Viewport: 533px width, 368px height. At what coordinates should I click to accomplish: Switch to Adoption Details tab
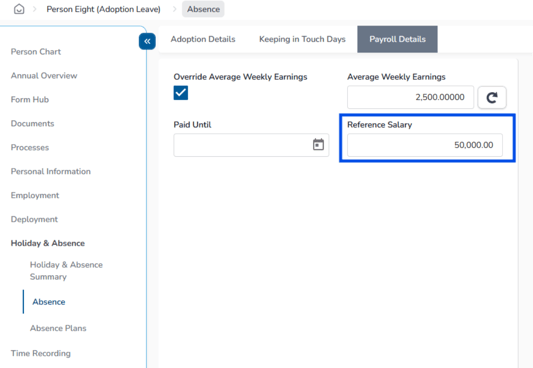(x=203, y=39)
